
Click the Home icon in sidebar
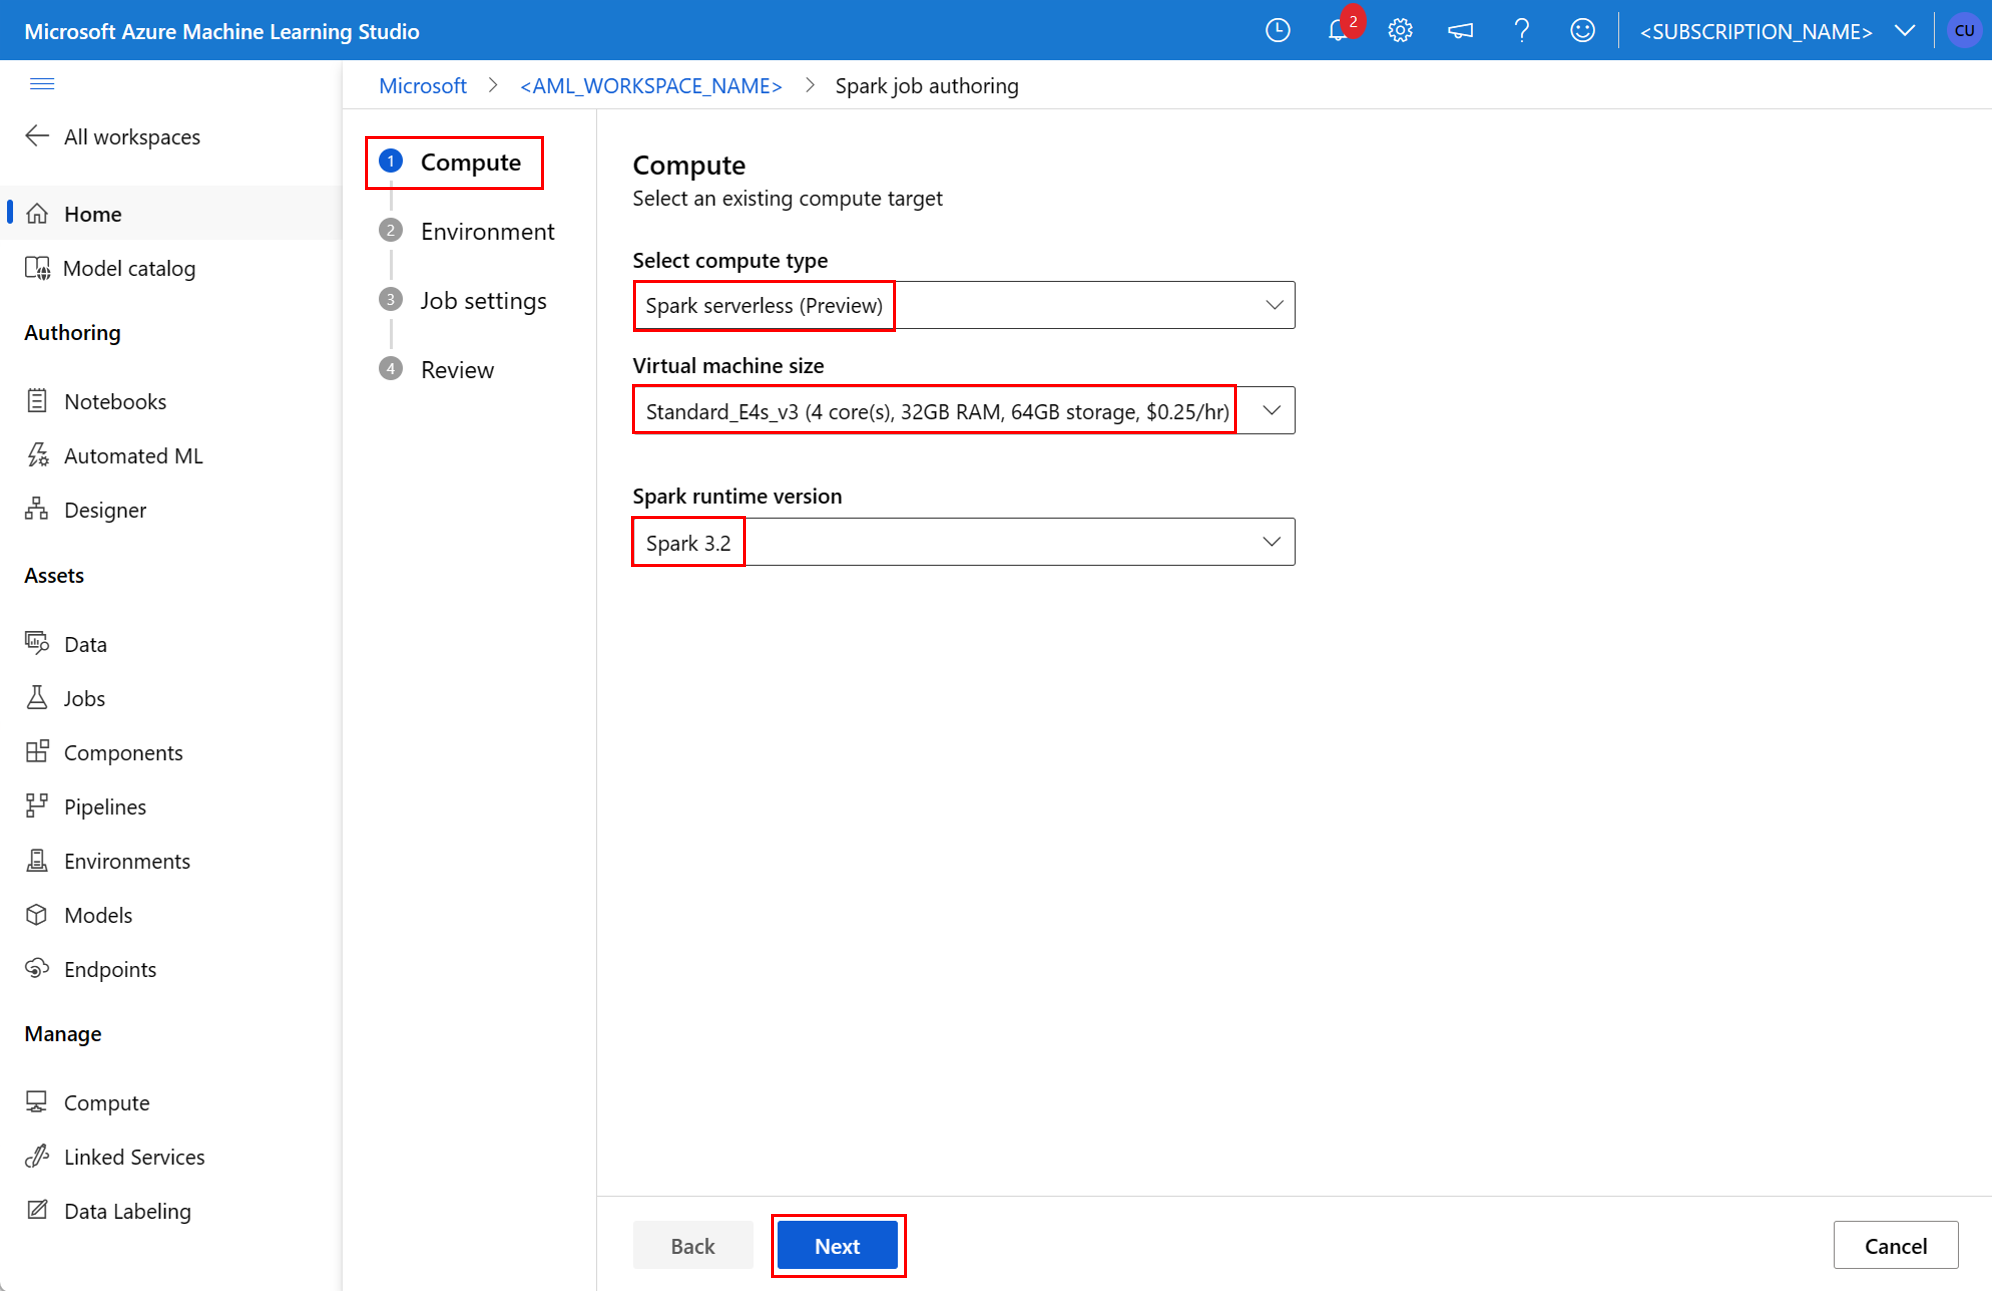point(41,212)
